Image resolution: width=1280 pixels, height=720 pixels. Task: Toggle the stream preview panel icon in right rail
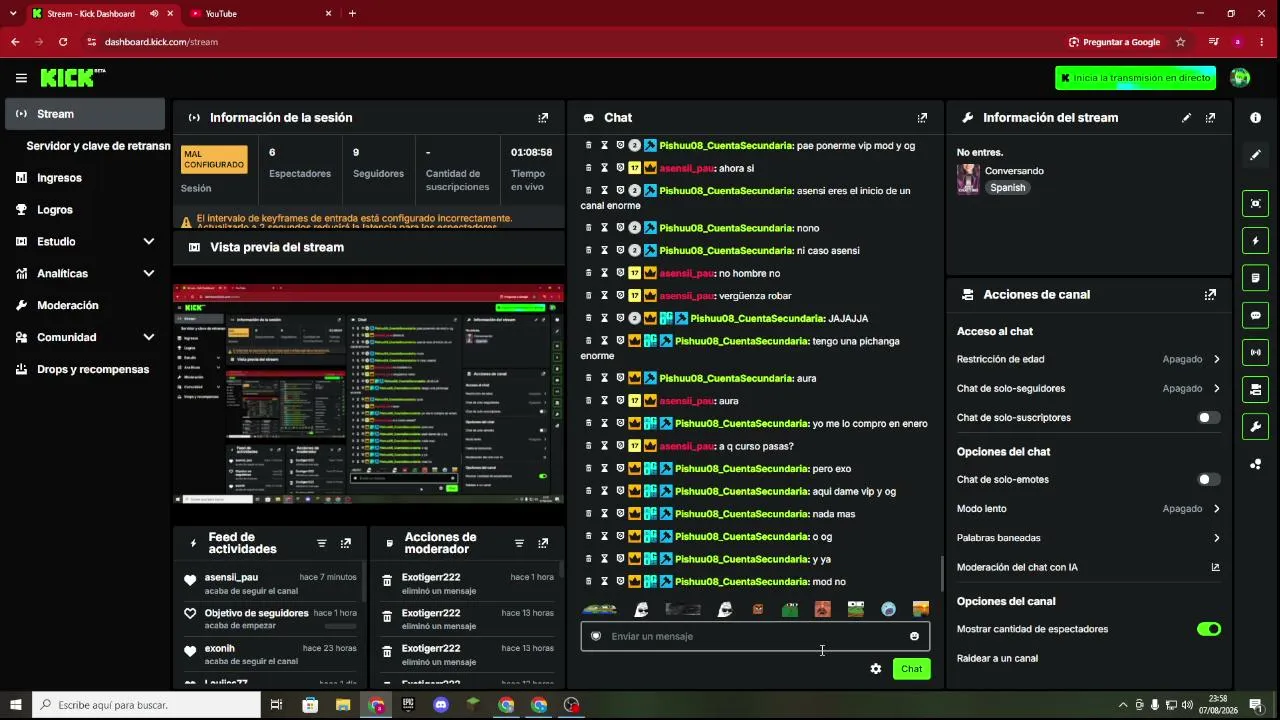[x=1256, y=204]
